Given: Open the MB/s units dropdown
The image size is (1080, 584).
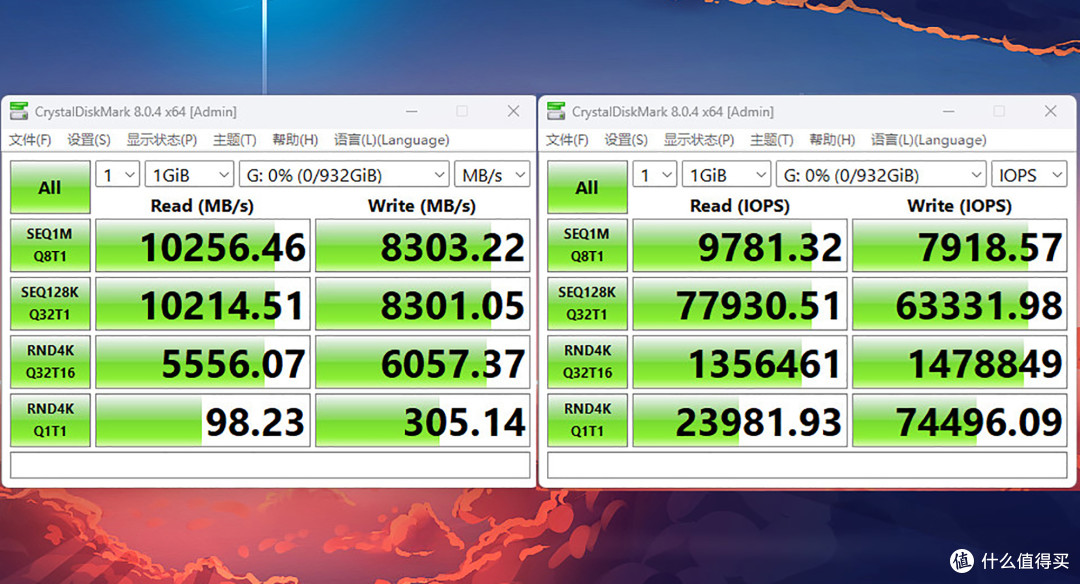Looking at the screenshot, I should tap(492, 174).
